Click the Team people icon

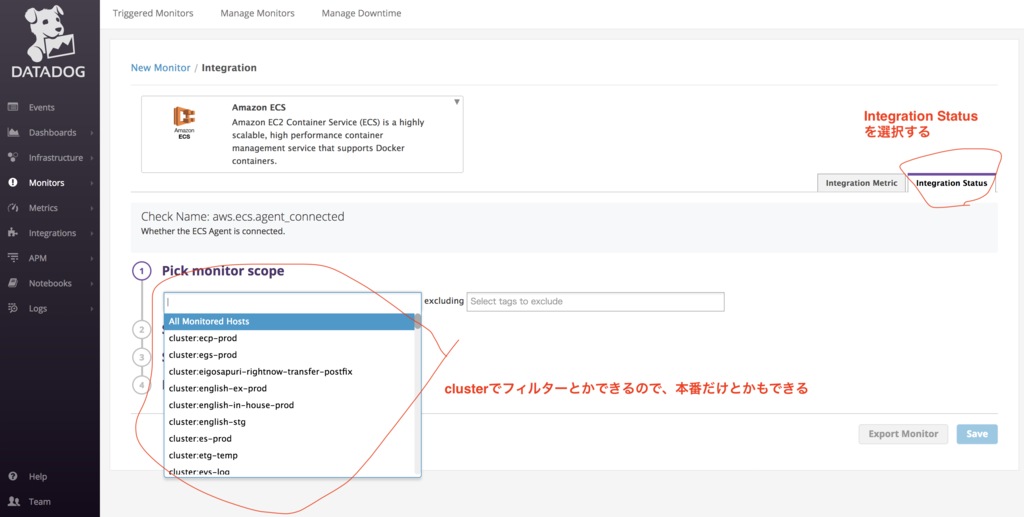pos(13,501)
